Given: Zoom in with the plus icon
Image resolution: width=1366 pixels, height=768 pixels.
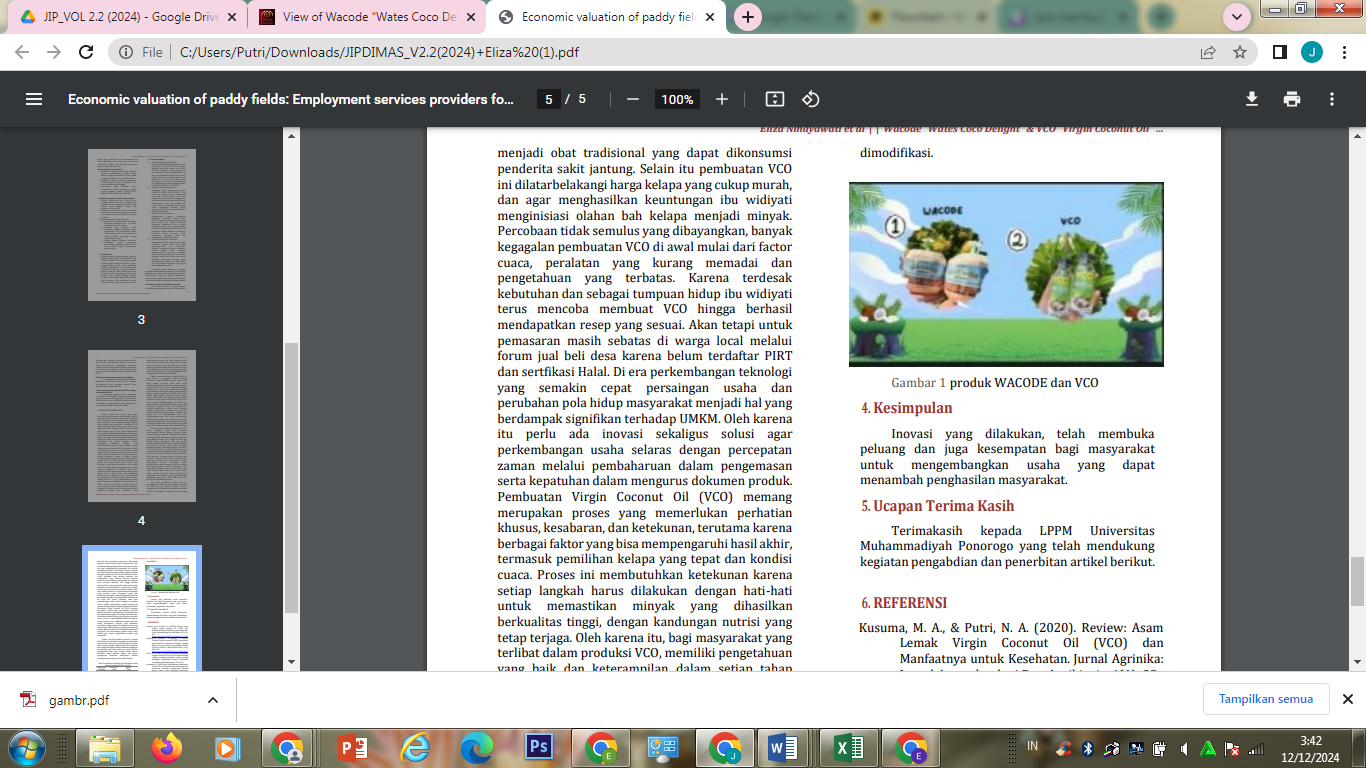Looking at the screenshot, I should [722, 99].
